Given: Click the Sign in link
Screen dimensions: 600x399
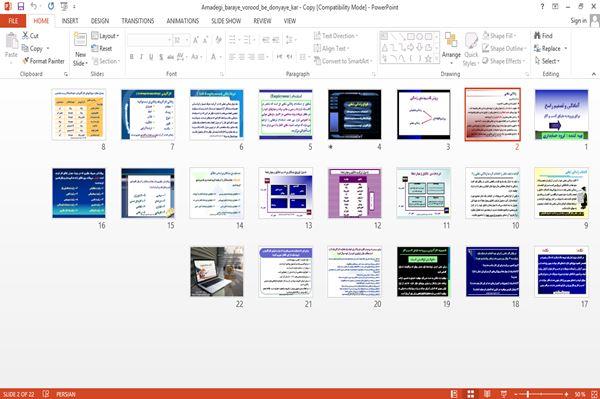Looking at the screenshot, I should 578,21.
